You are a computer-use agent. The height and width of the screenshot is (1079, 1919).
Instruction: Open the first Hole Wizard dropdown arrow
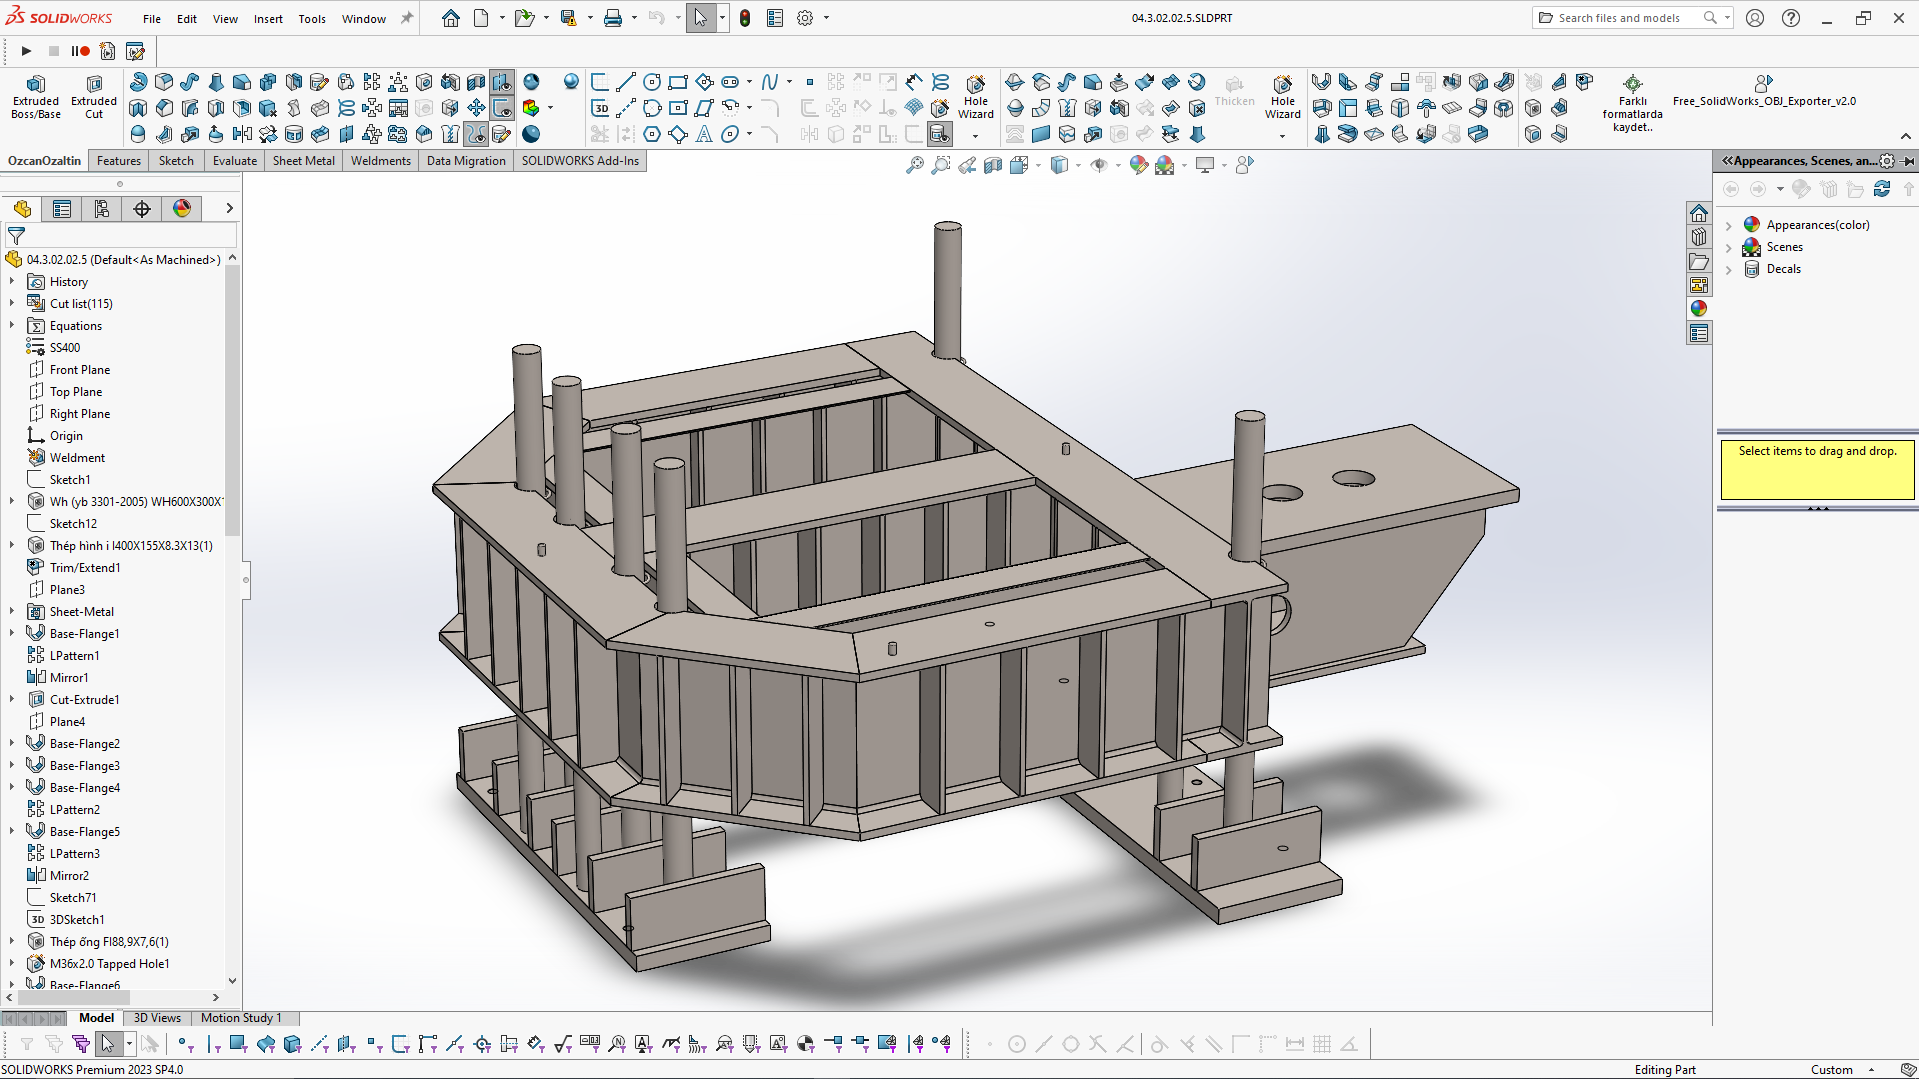point(975,135)
